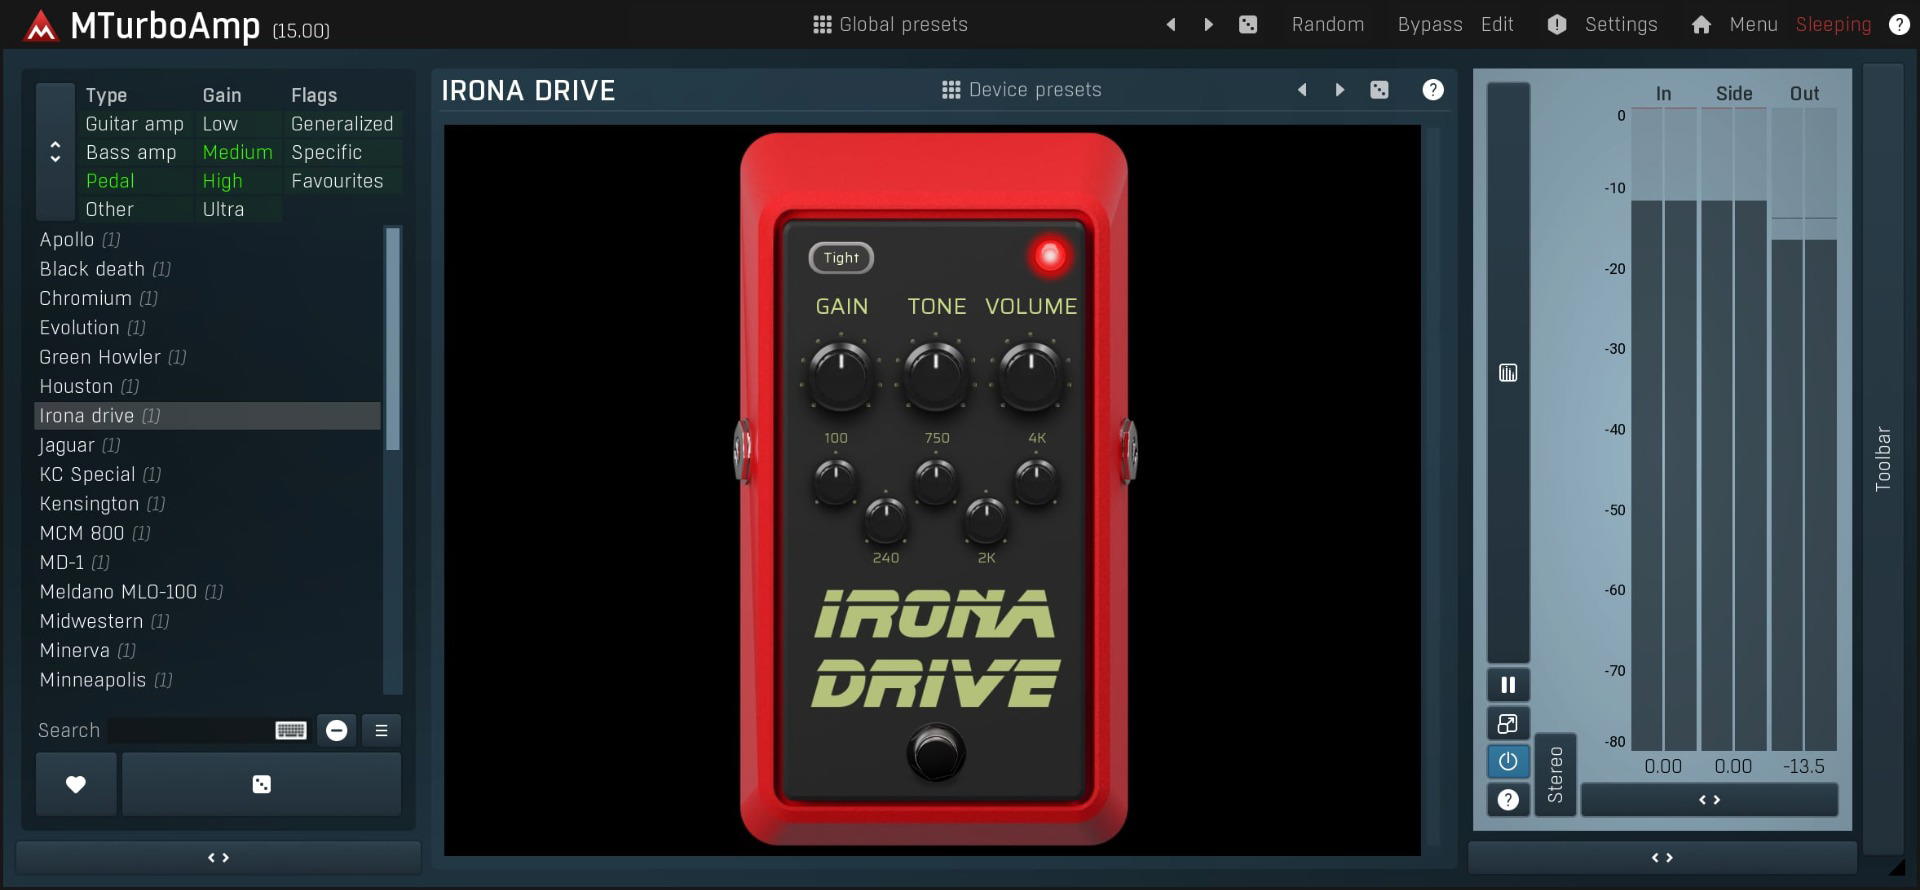Stomp the pedal footswitch
Image resolution: width=1920 pixels, height=890 pixels.
(936, 753)
